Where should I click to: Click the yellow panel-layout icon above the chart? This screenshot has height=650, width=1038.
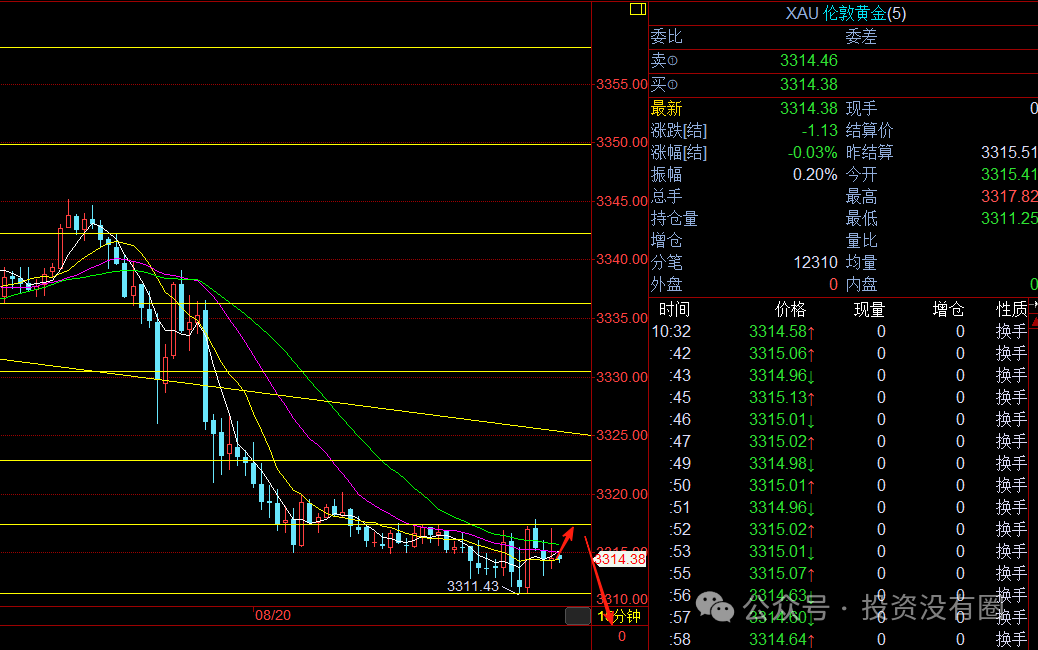[x=637, y=9]
